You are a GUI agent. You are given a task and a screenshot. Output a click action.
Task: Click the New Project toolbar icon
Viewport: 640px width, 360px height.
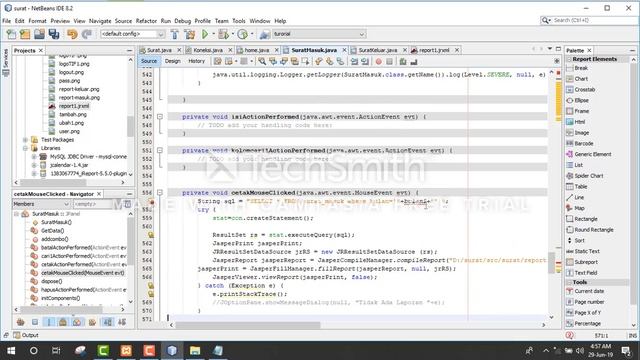click(25, 34)
